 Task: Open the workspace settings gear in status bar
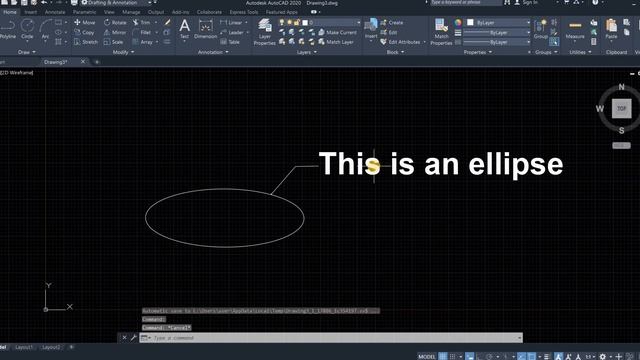tap(602, 356)
